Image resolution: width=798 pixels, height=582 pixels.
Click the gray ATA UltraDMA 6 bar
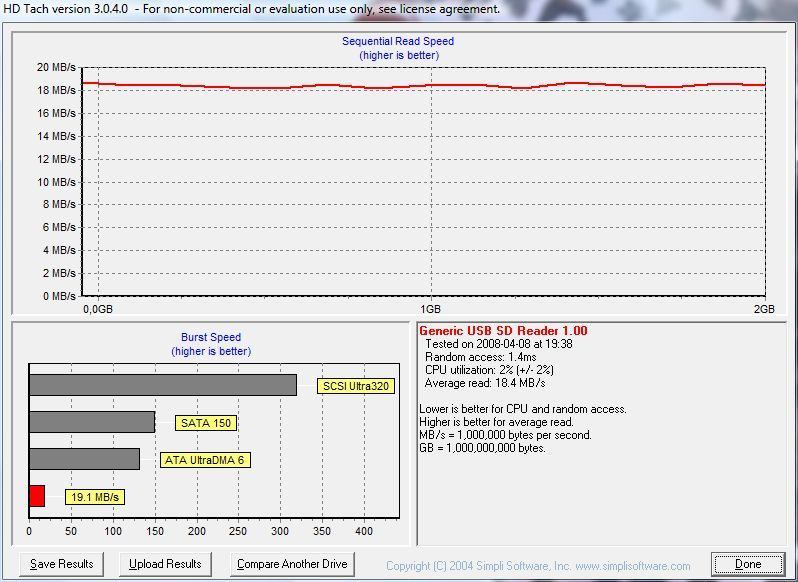coord(84,459)
